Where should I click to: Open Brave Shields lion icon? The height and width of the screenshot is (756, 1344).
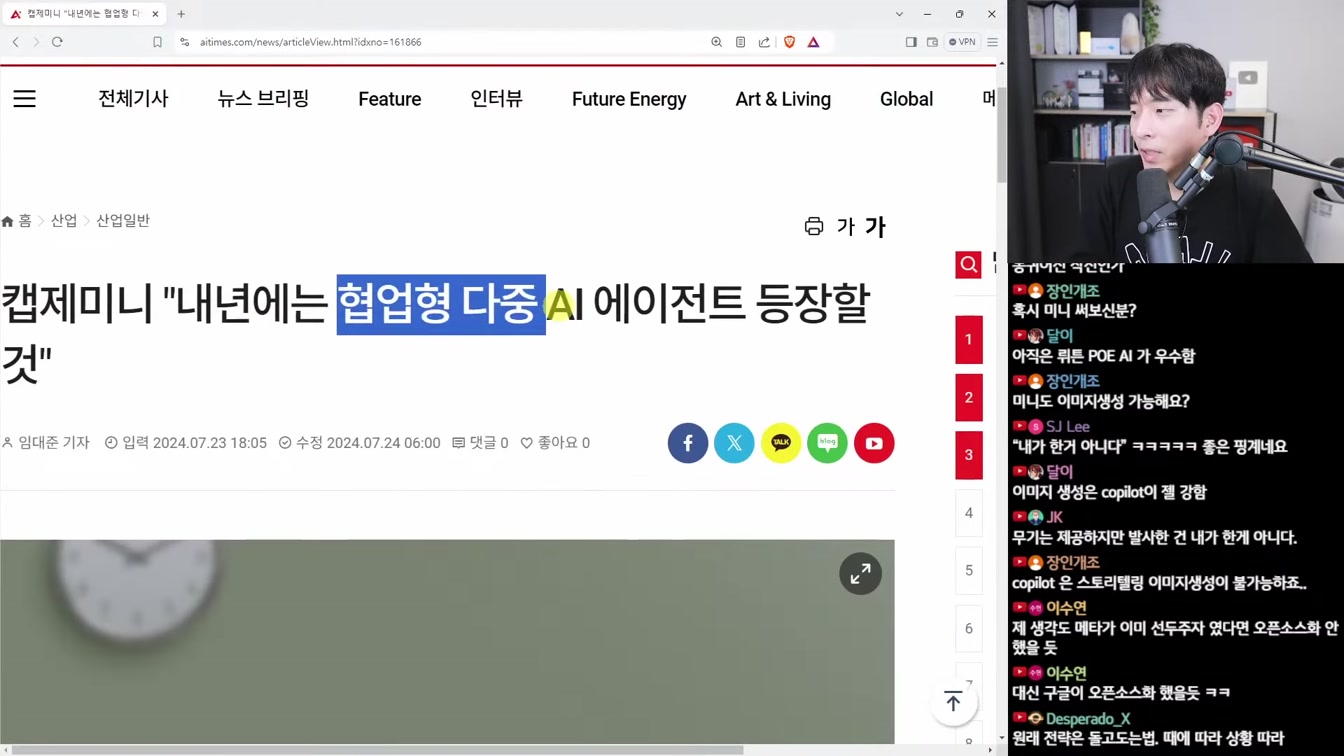click(x=789, y=42)
